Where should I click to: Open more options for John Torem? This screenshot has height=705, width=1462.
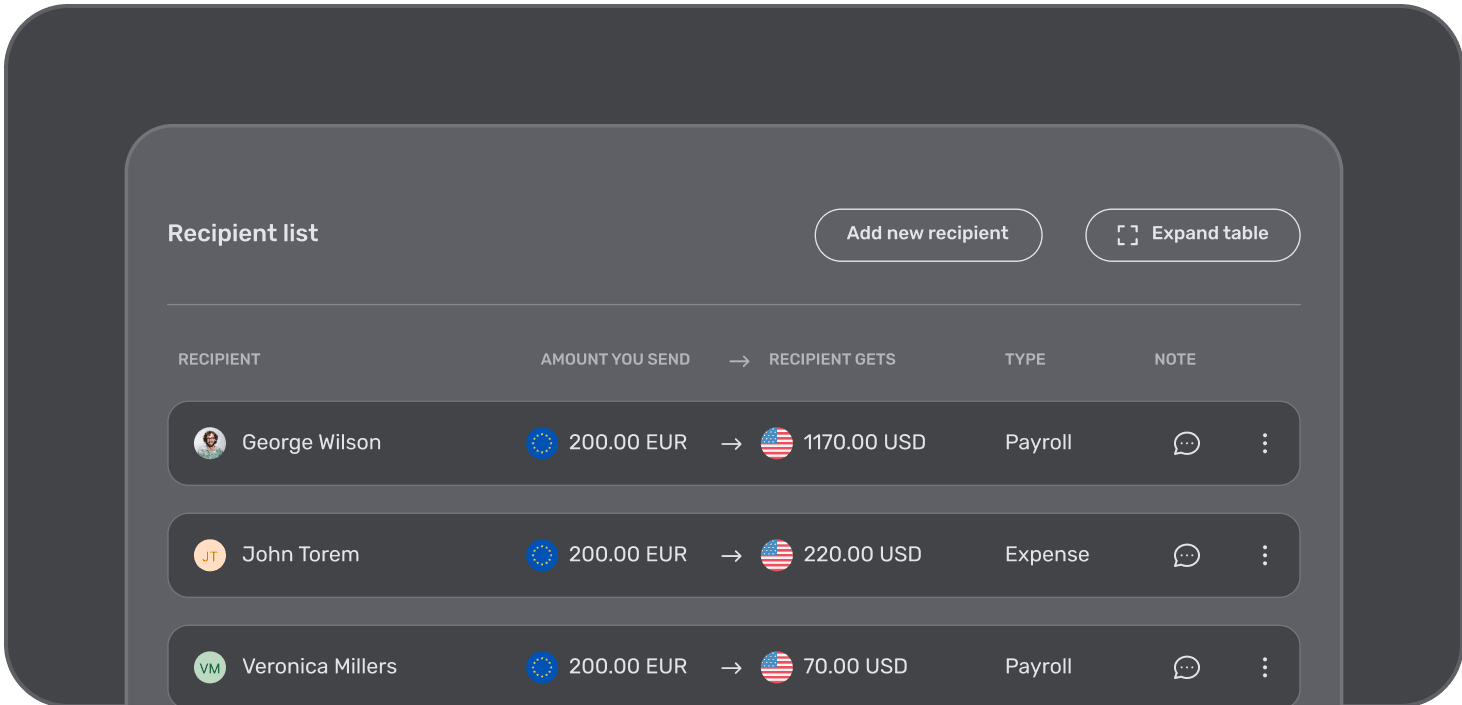coord(1265,555)
